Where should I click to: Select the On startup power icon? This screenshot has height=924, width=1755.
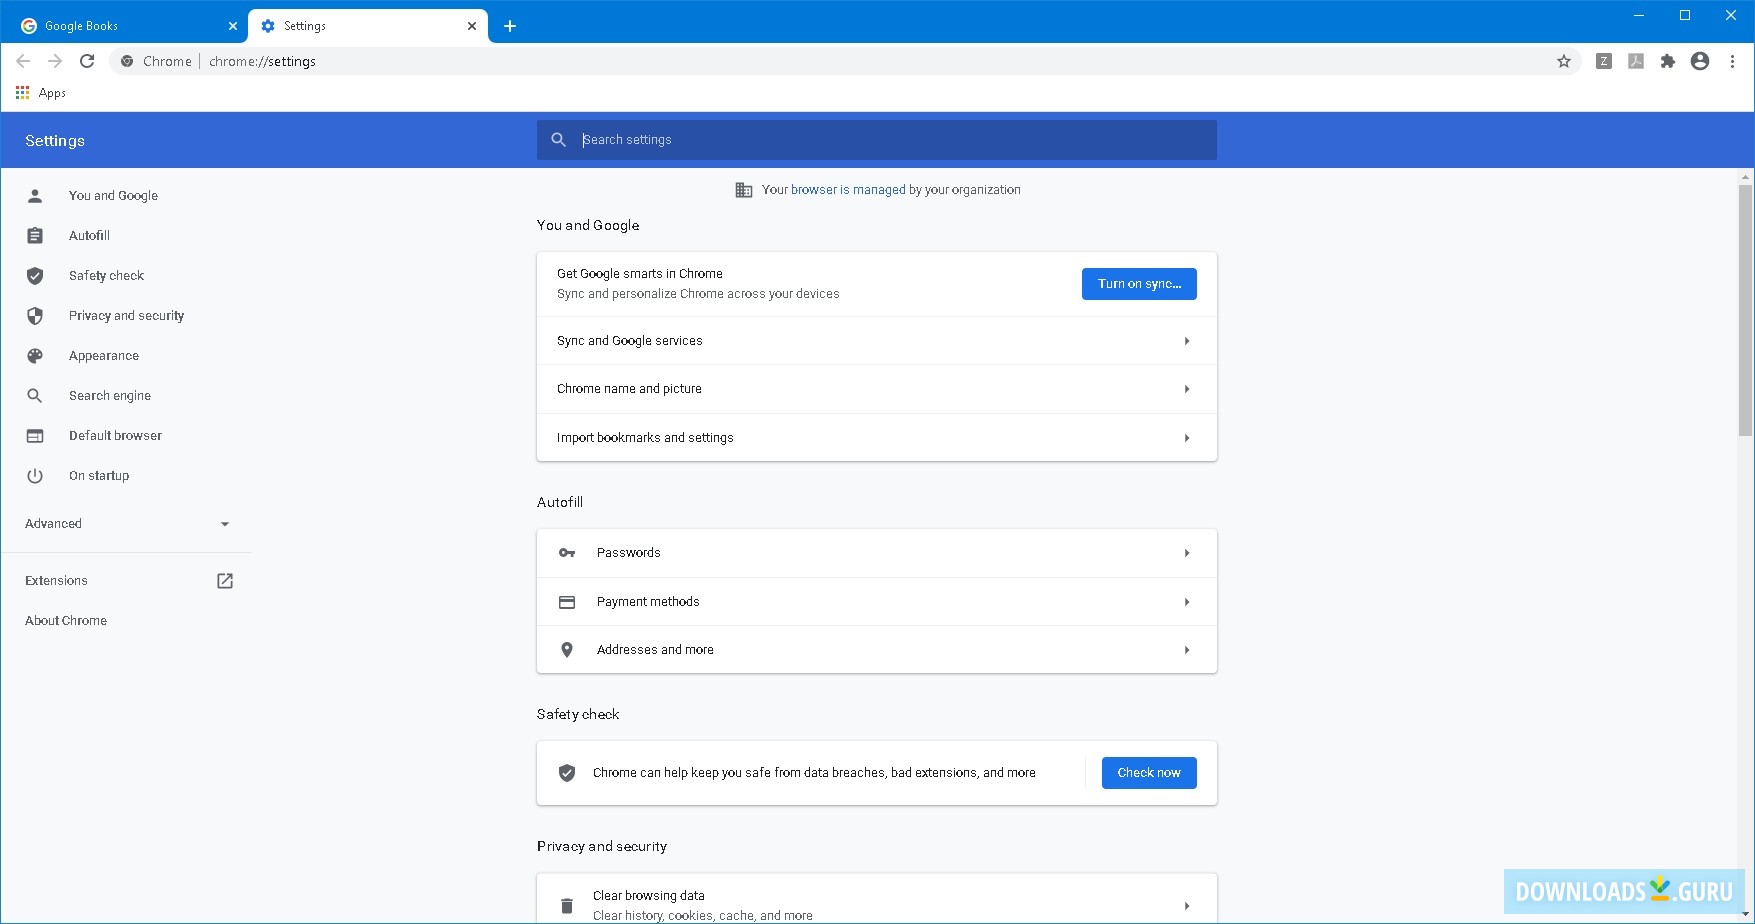(x=35, y=475)
